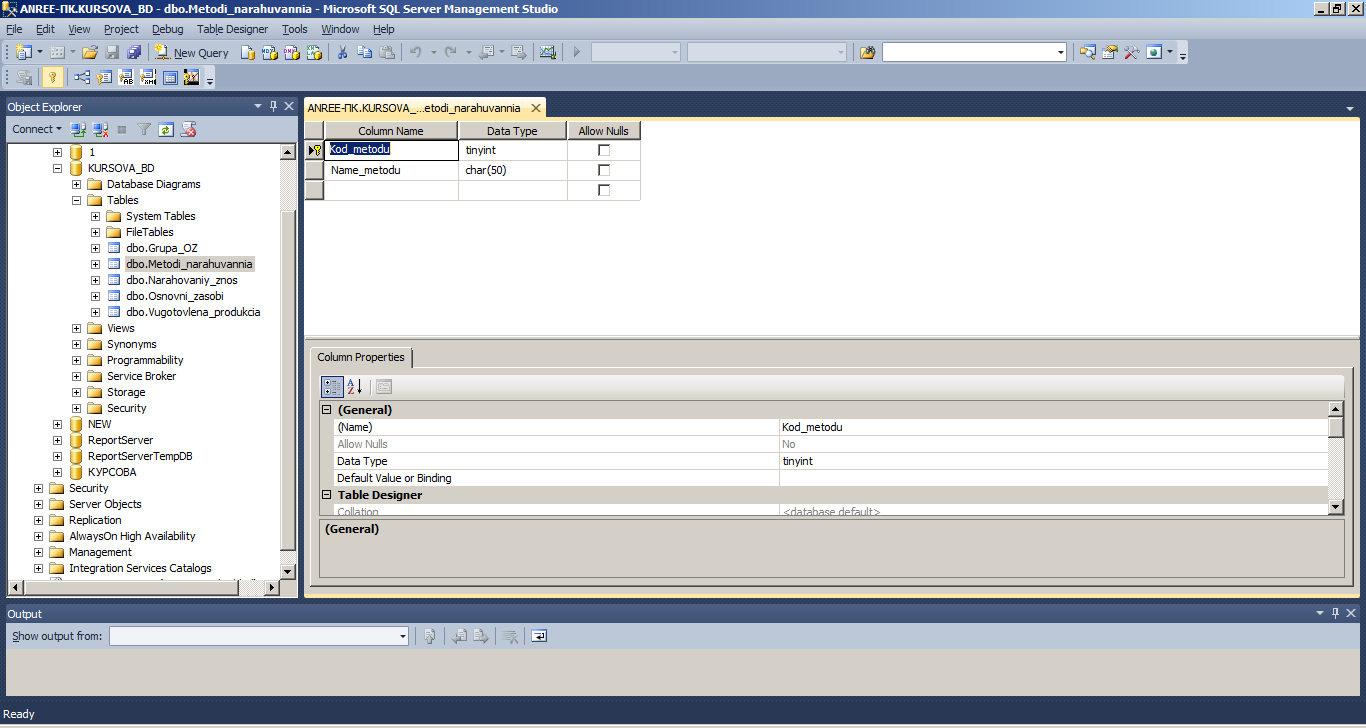
Task: Click the Undo arrow icon
Action: coord(416,52)
